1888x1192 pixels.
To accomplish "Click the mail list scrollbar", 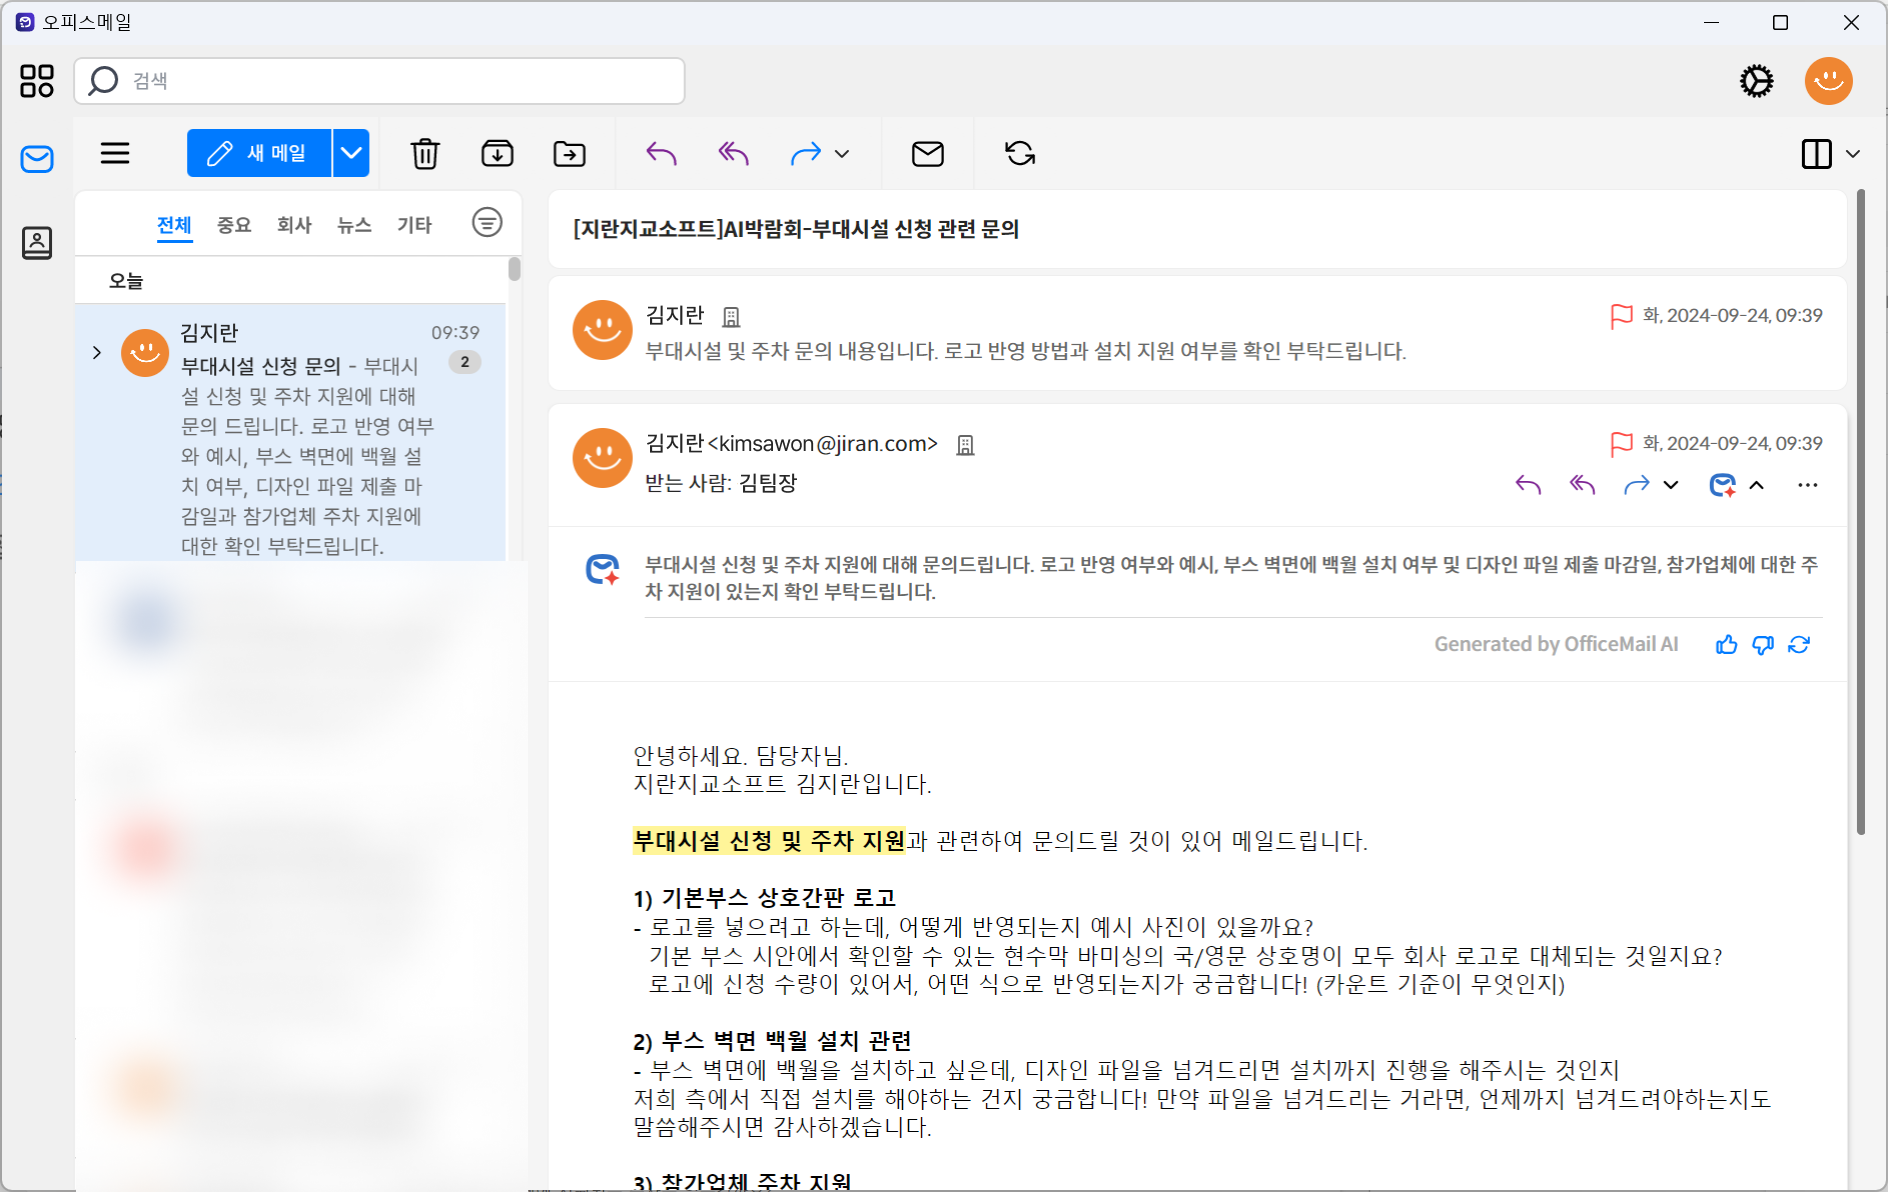I will click(x=514, y=270).
